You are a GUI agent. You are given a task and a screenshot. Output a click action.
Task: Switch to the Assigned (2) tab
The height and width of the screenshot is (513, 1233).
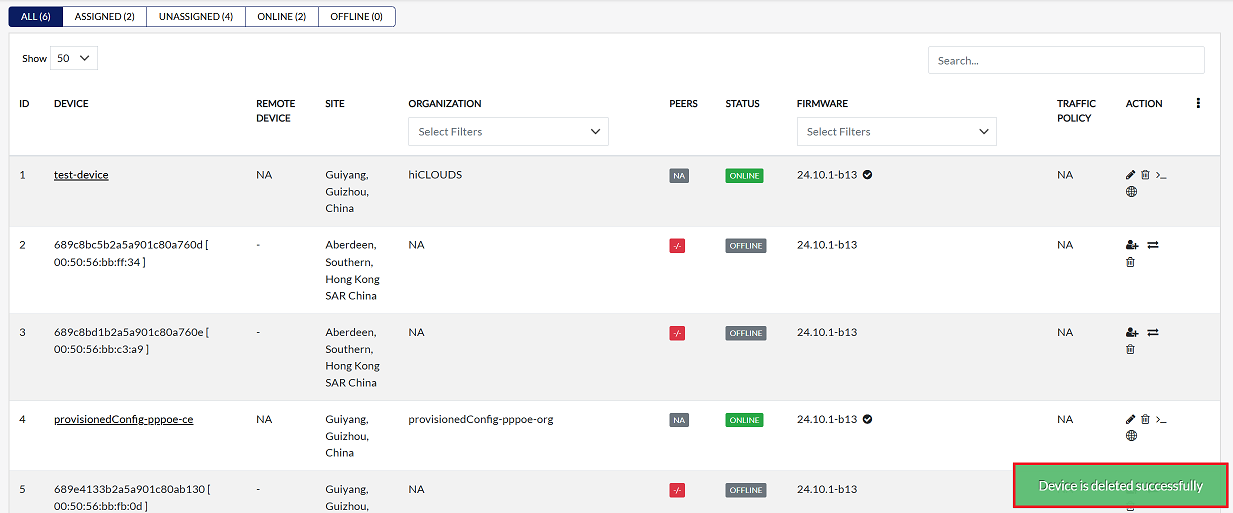pos(104,17)
